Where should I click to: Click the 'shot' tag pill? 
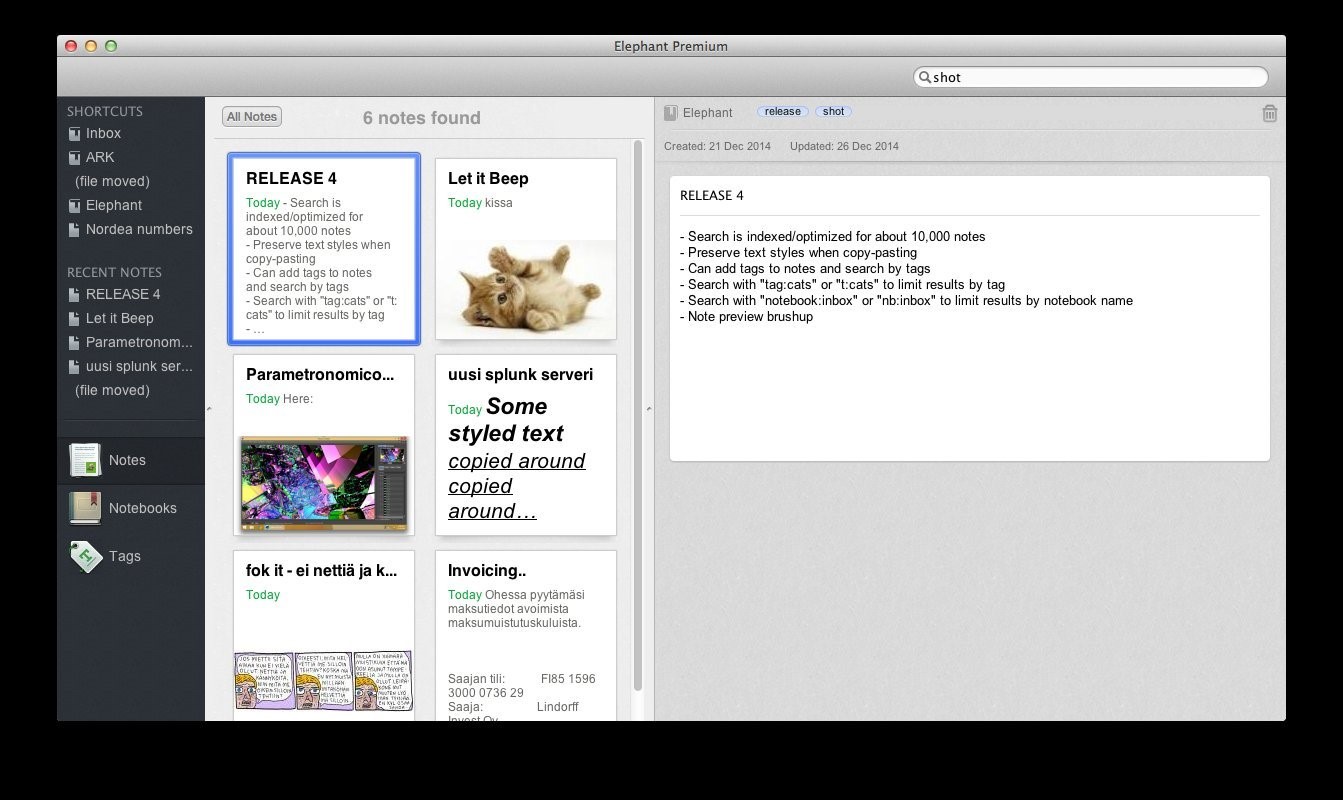point(833,112)
